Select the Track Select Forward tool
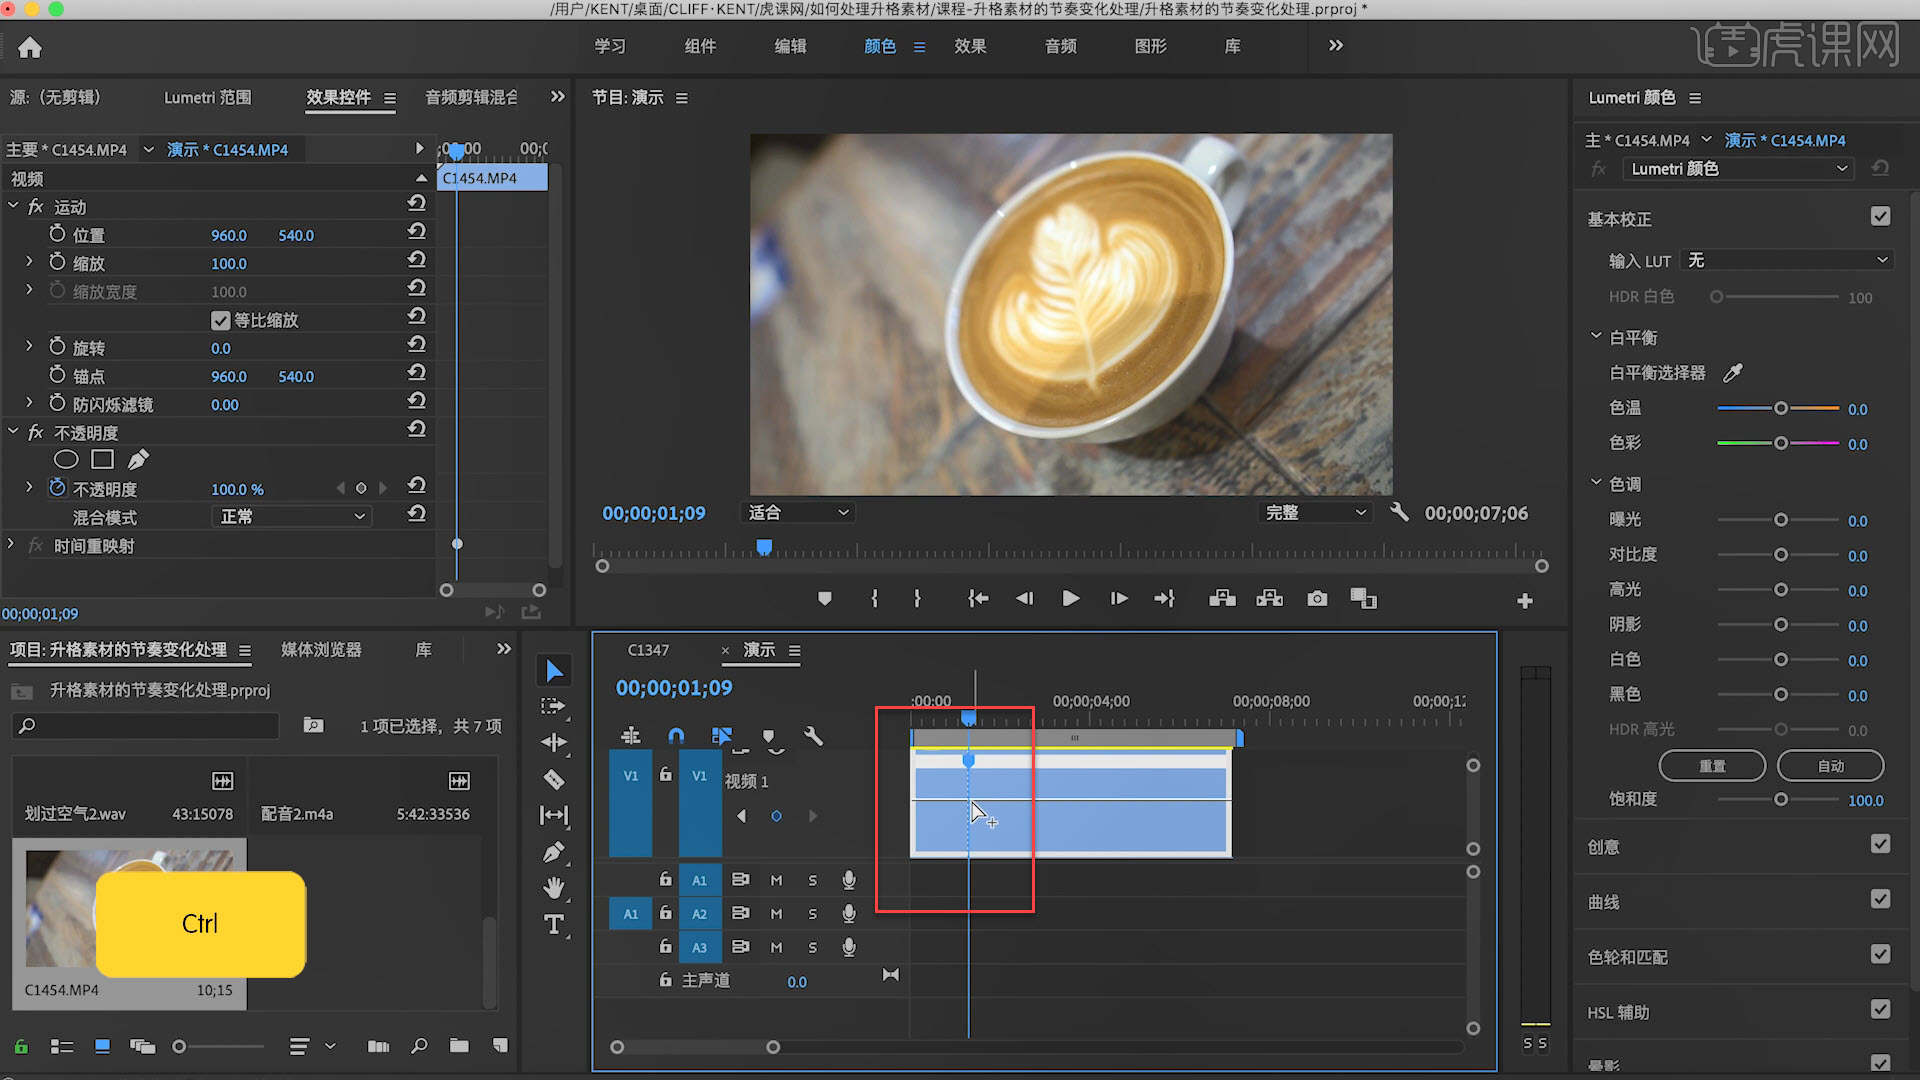Viewport: 1920px width, 1080px height. [553, 706]
